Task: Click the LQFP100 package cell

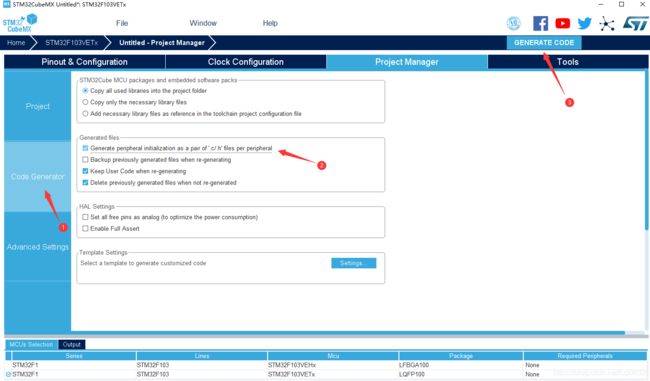Action: 412,374
